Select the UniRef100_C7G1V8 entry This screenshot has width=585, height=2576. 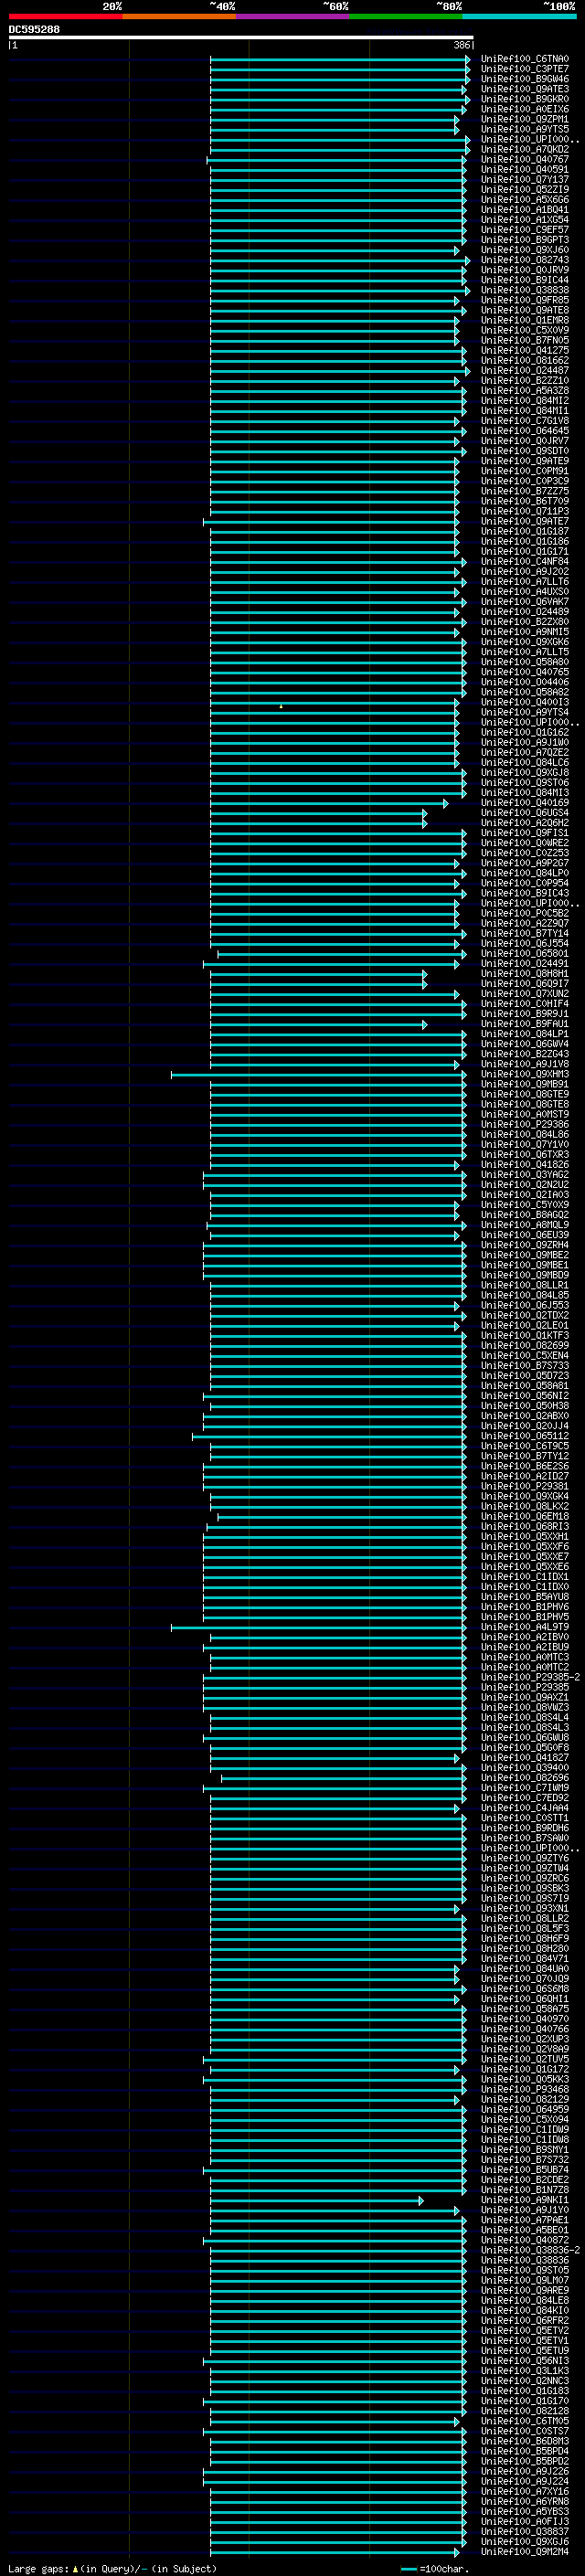525,420
